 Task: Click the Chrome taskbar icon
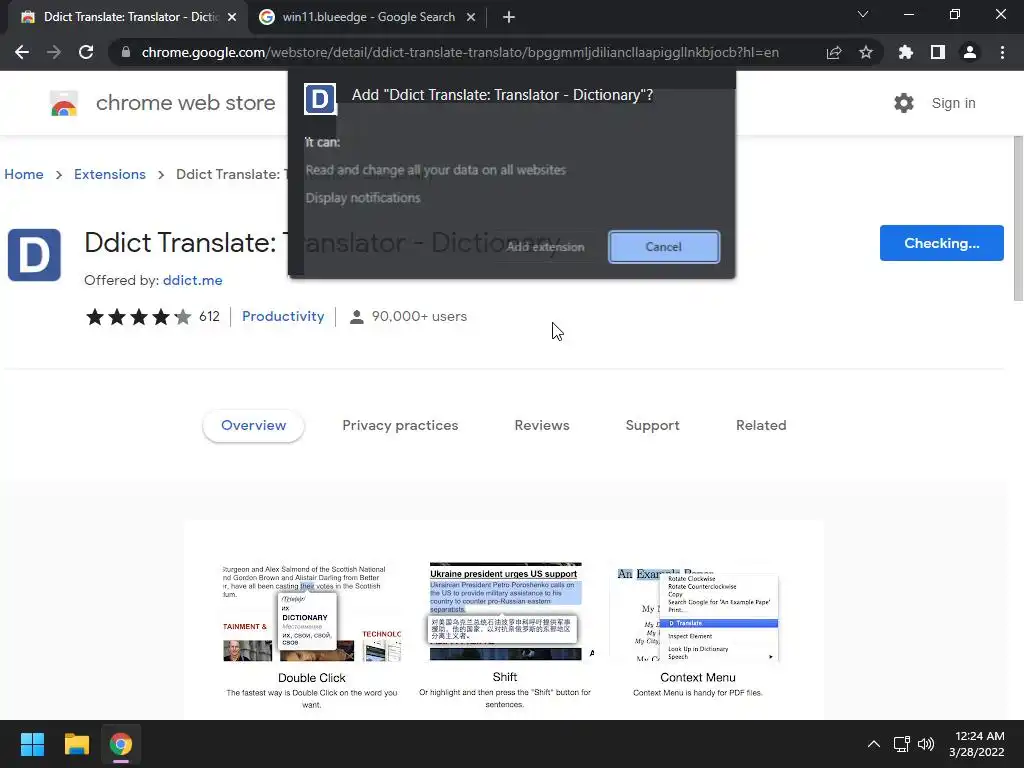[121, 744]
